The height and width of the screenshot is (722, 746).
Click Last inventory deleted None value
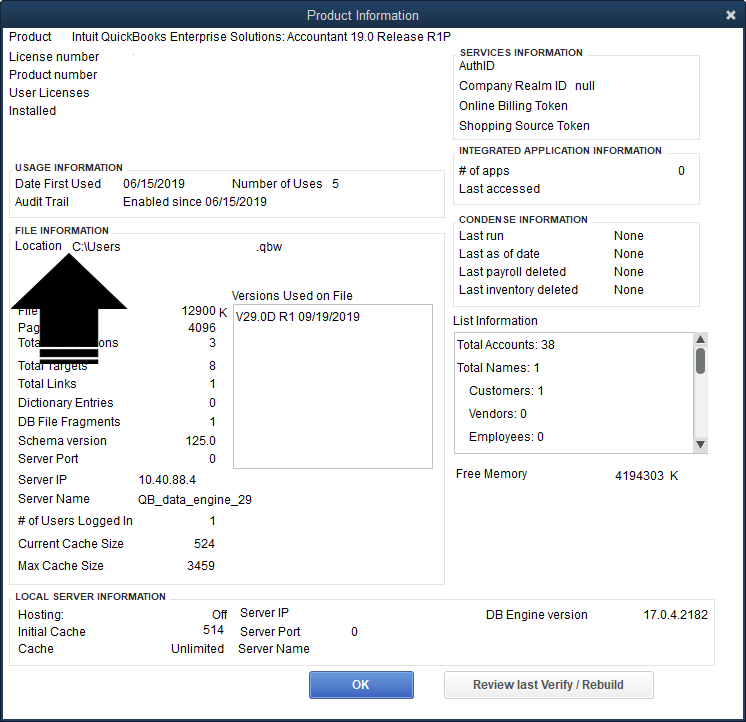(x=628, y=290)
